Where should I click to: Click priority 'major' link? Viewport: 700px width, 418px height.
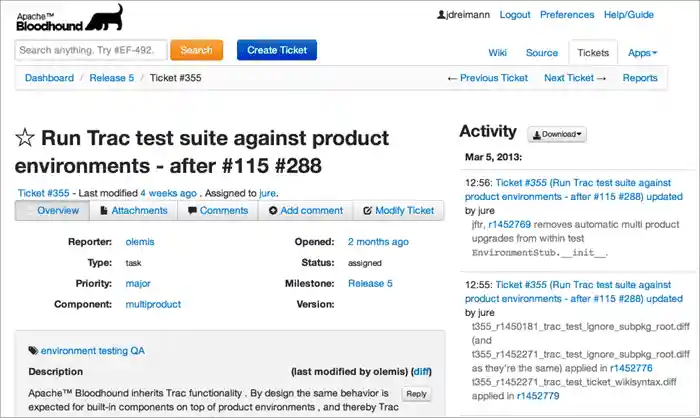pyautogui.click(x=138, y=283)
